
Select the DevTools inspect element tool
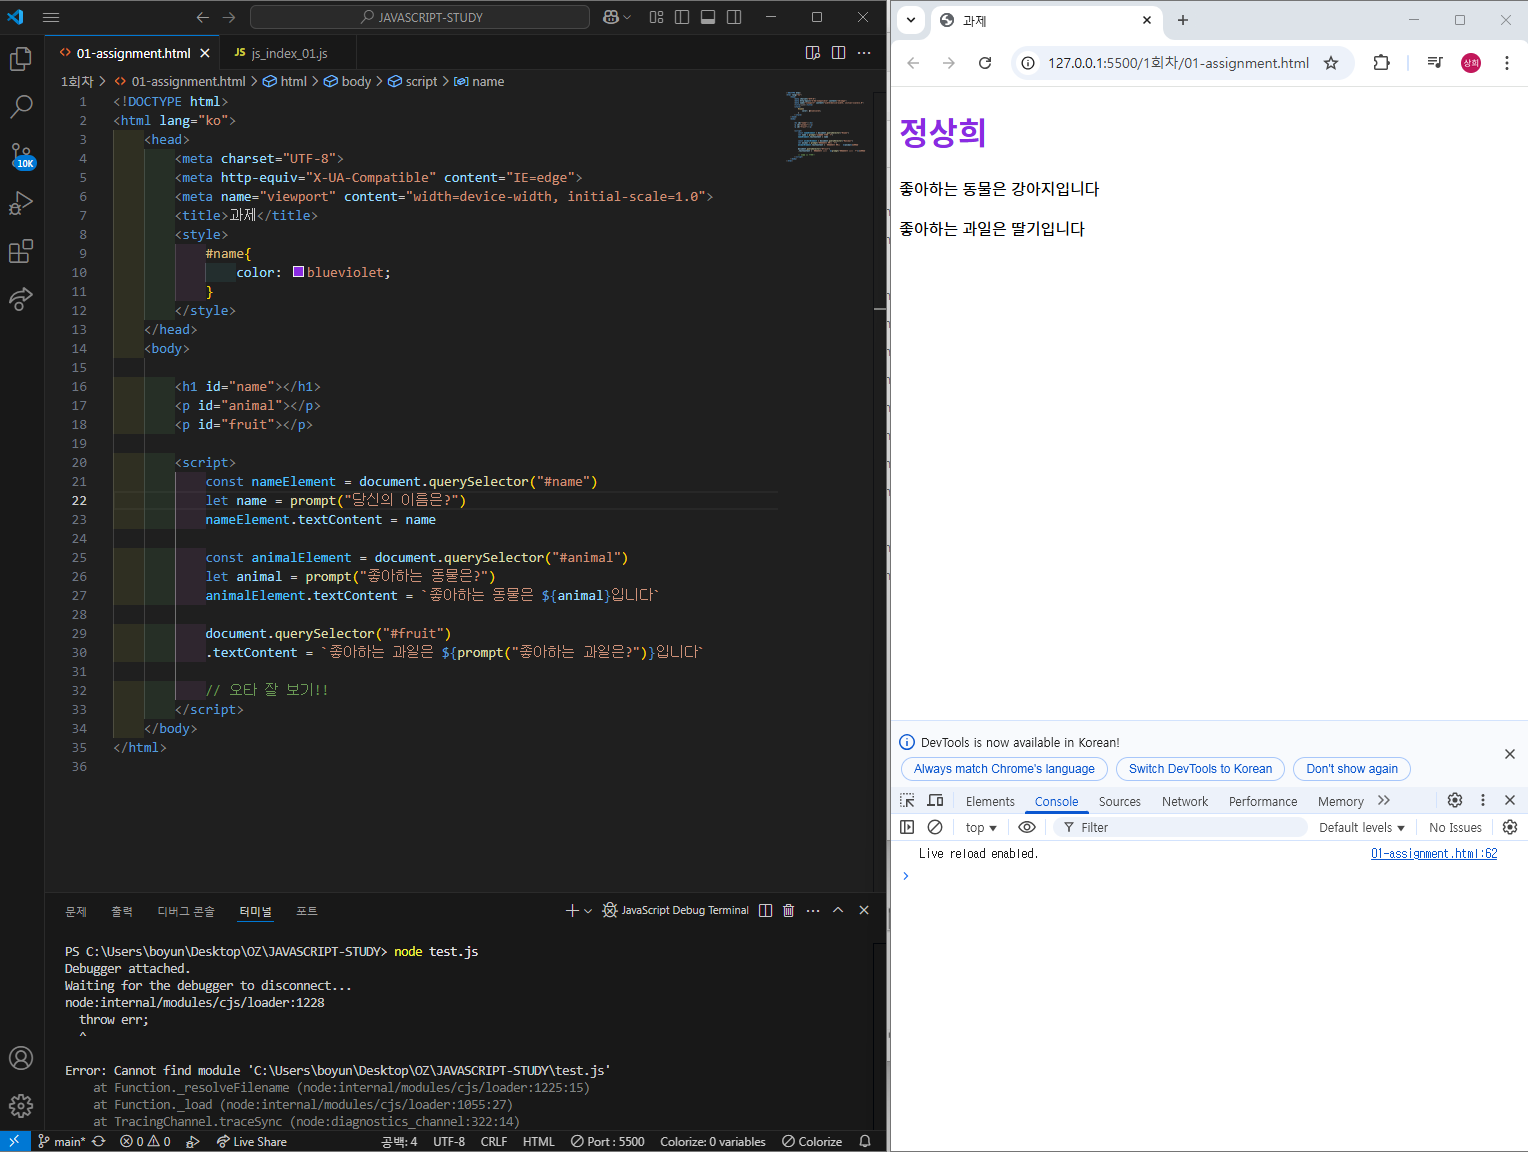click(x=907, y=801)
